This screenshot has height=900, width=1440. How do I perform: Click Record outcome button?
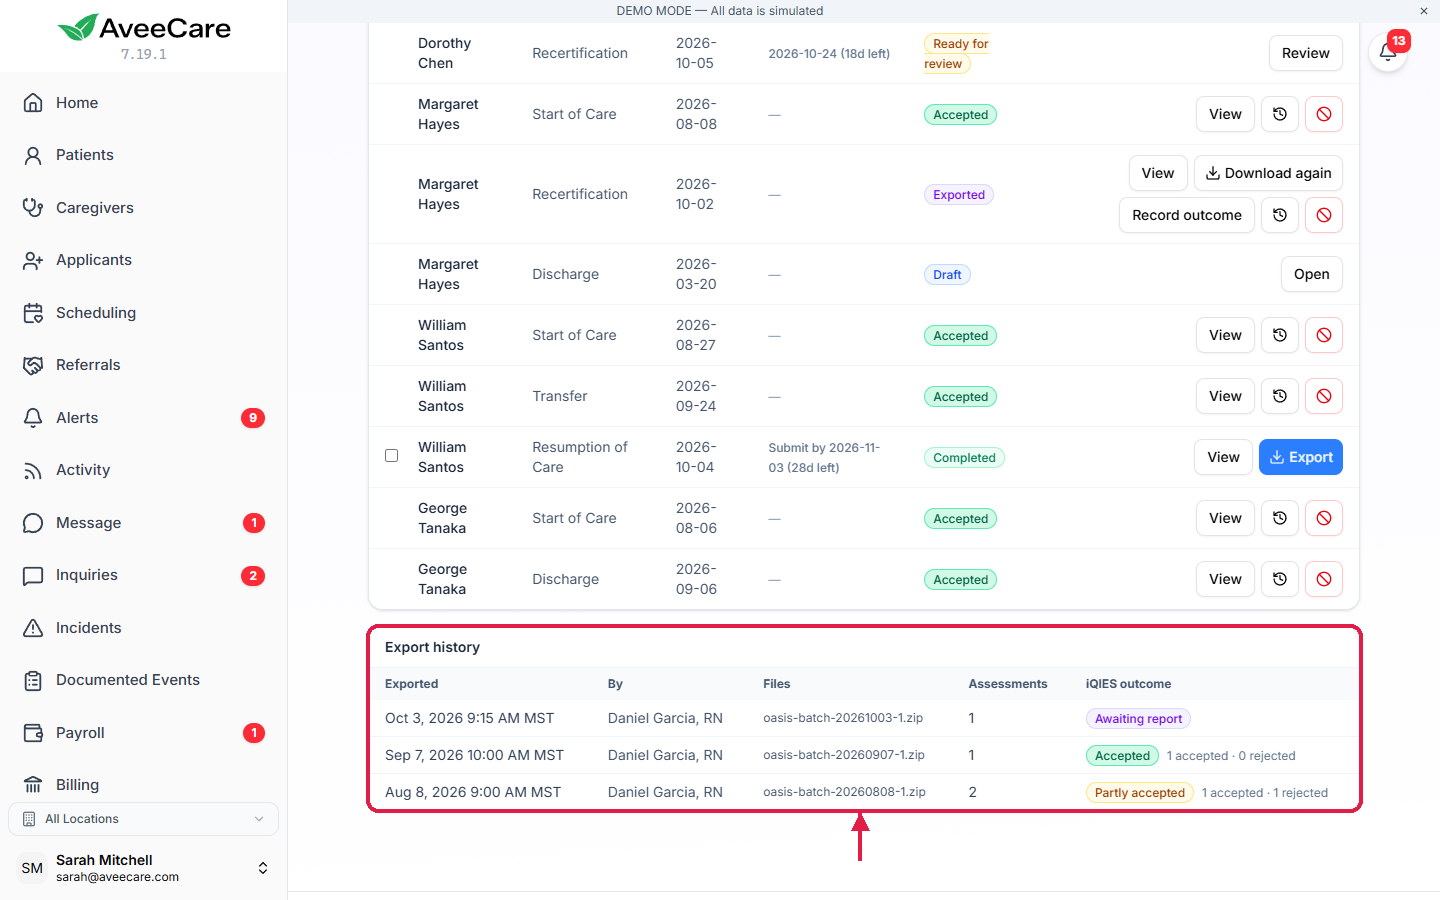[1187, 215]
